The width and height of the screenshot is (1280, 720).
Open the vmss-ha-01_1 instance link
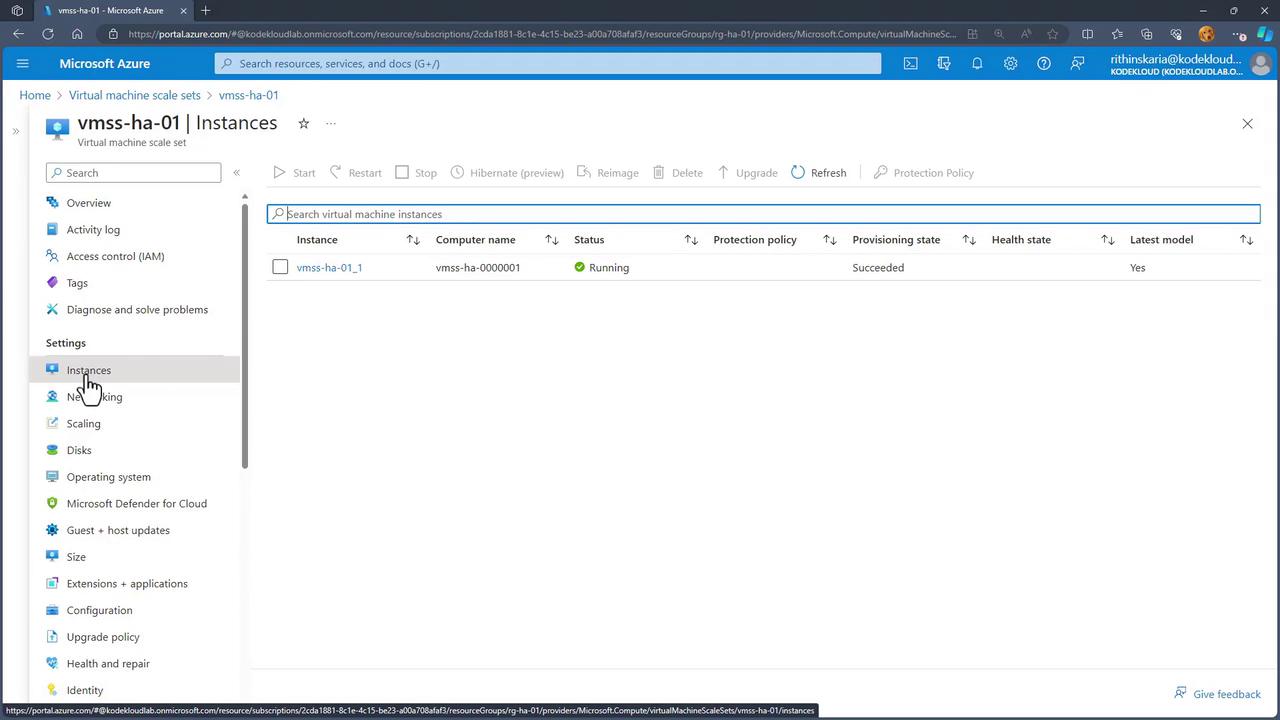329,268
